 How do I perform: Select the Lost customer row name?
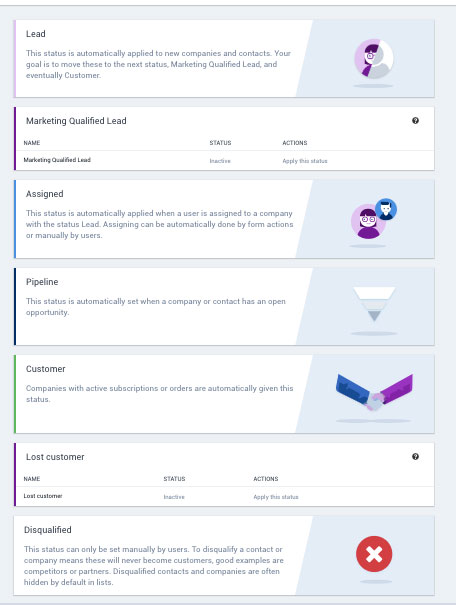click(43, 496)
